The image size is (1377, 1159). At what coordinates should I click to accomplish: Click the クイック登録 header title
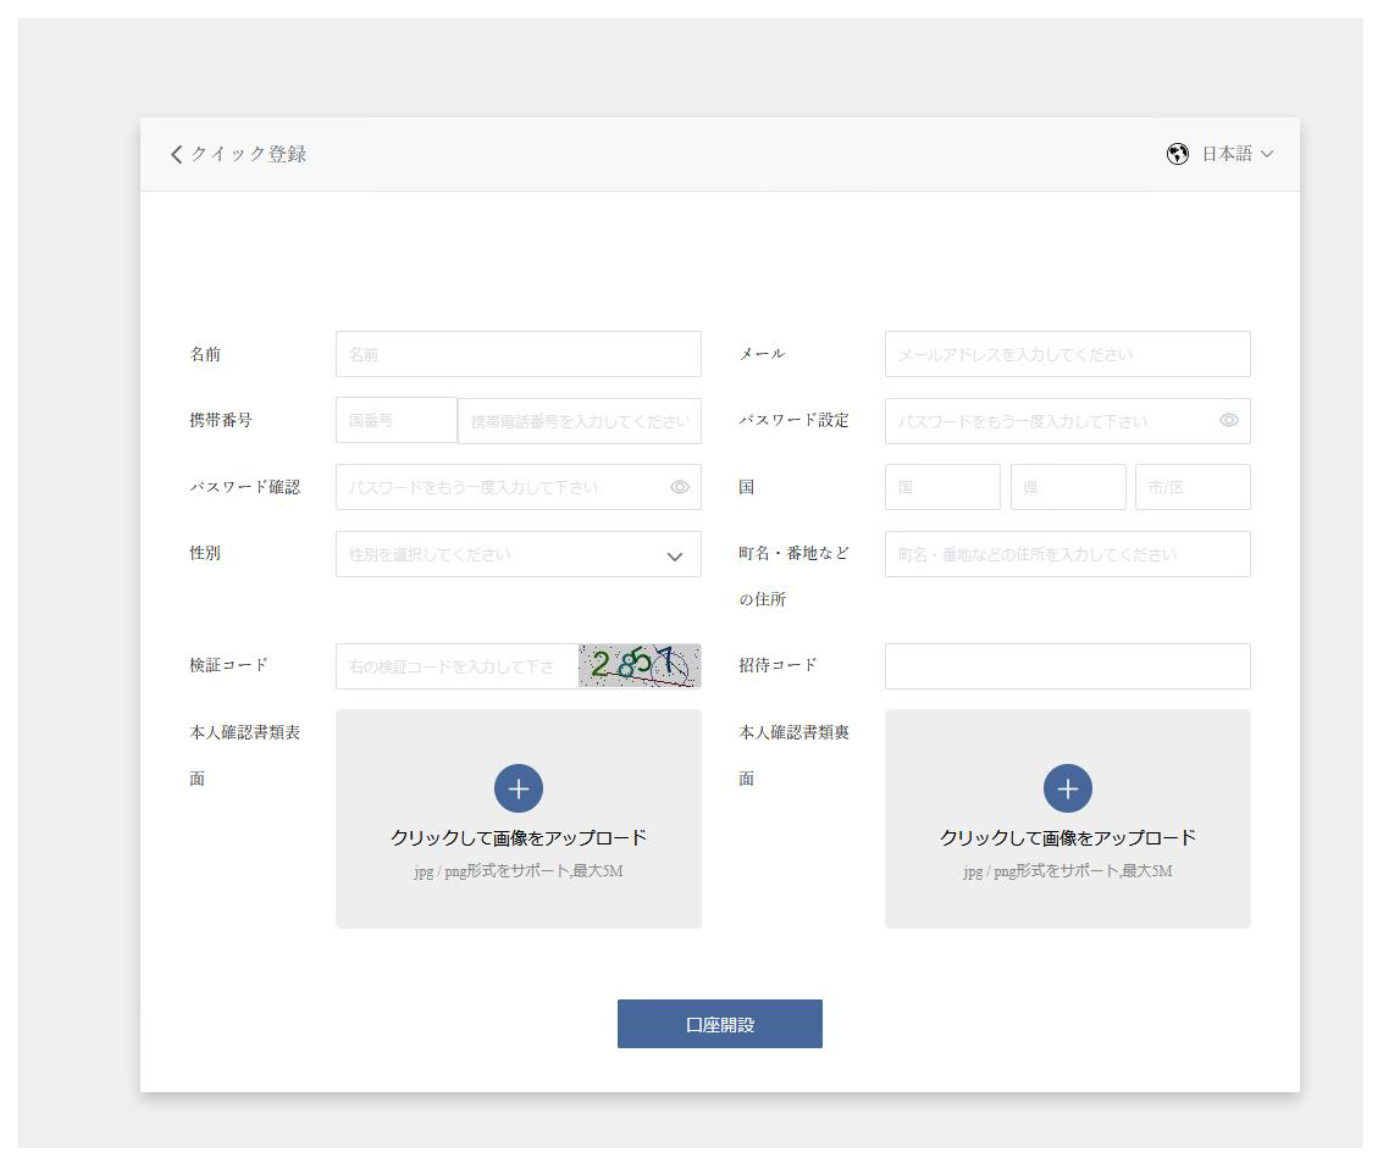pos(249,154)
